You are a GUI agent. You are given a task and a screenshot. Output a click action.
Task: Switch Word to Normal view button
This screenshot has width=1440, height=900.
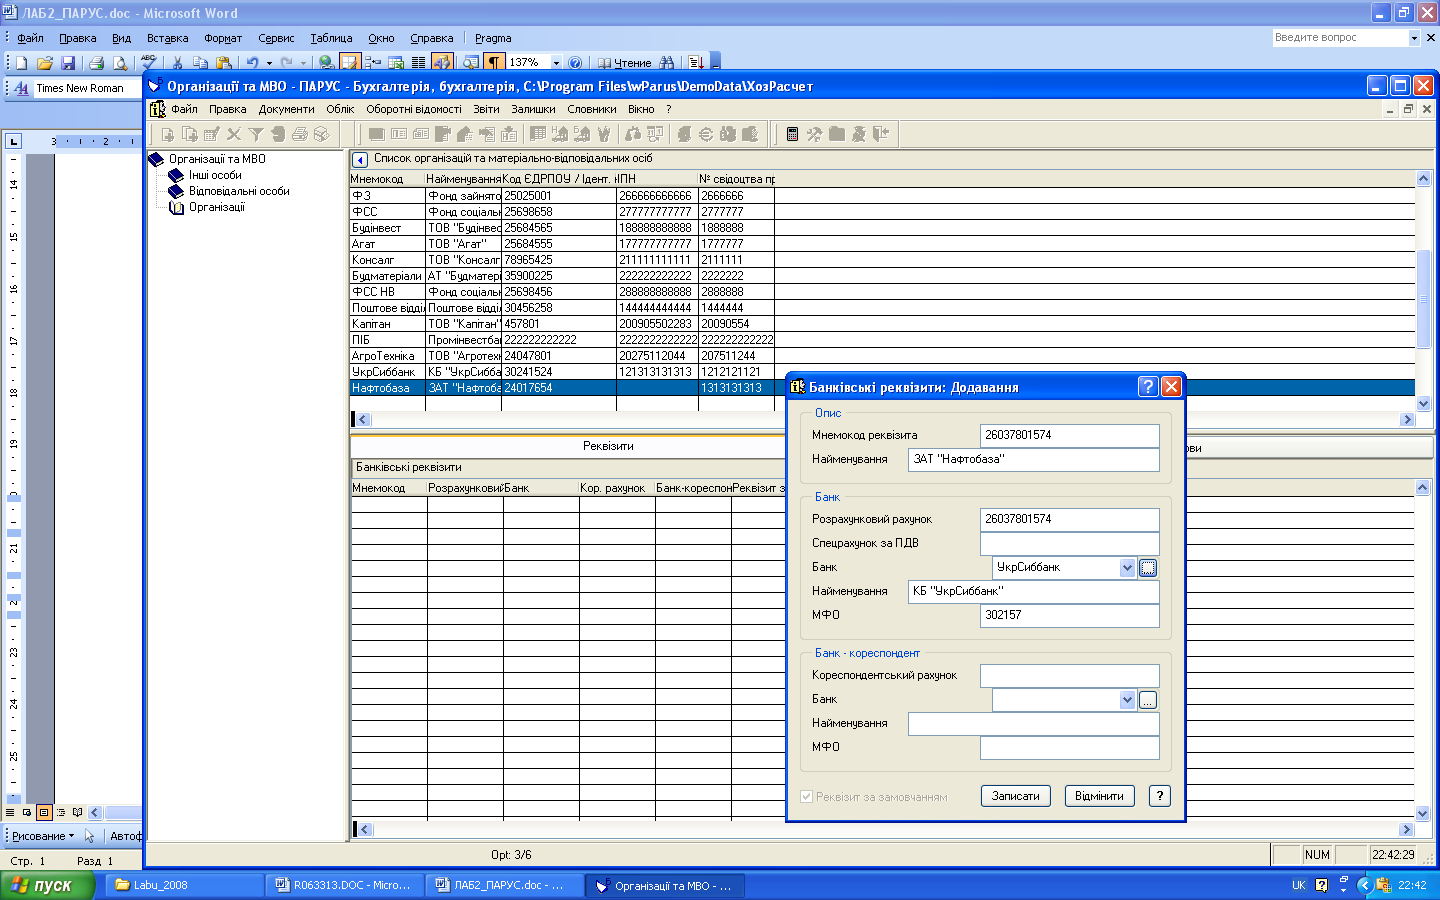pos(10,812)
